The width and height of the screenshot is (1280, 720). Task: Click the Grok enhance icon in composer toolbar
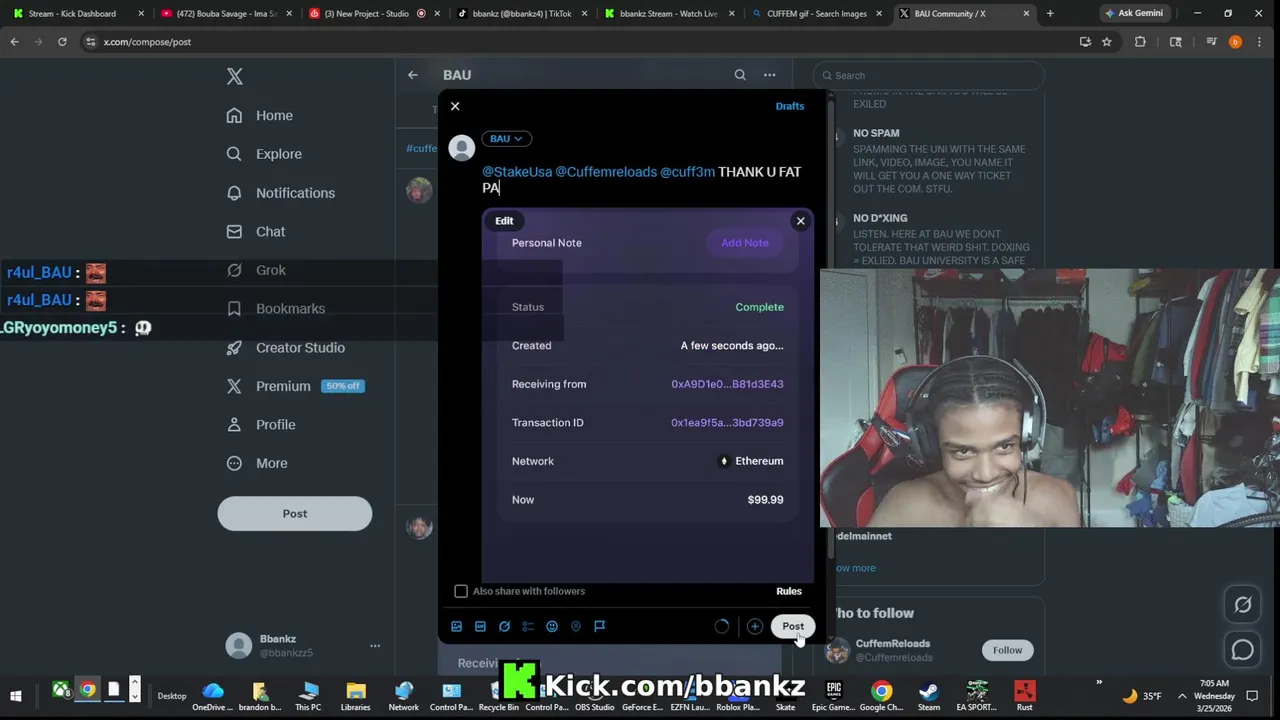coord(504,626)
